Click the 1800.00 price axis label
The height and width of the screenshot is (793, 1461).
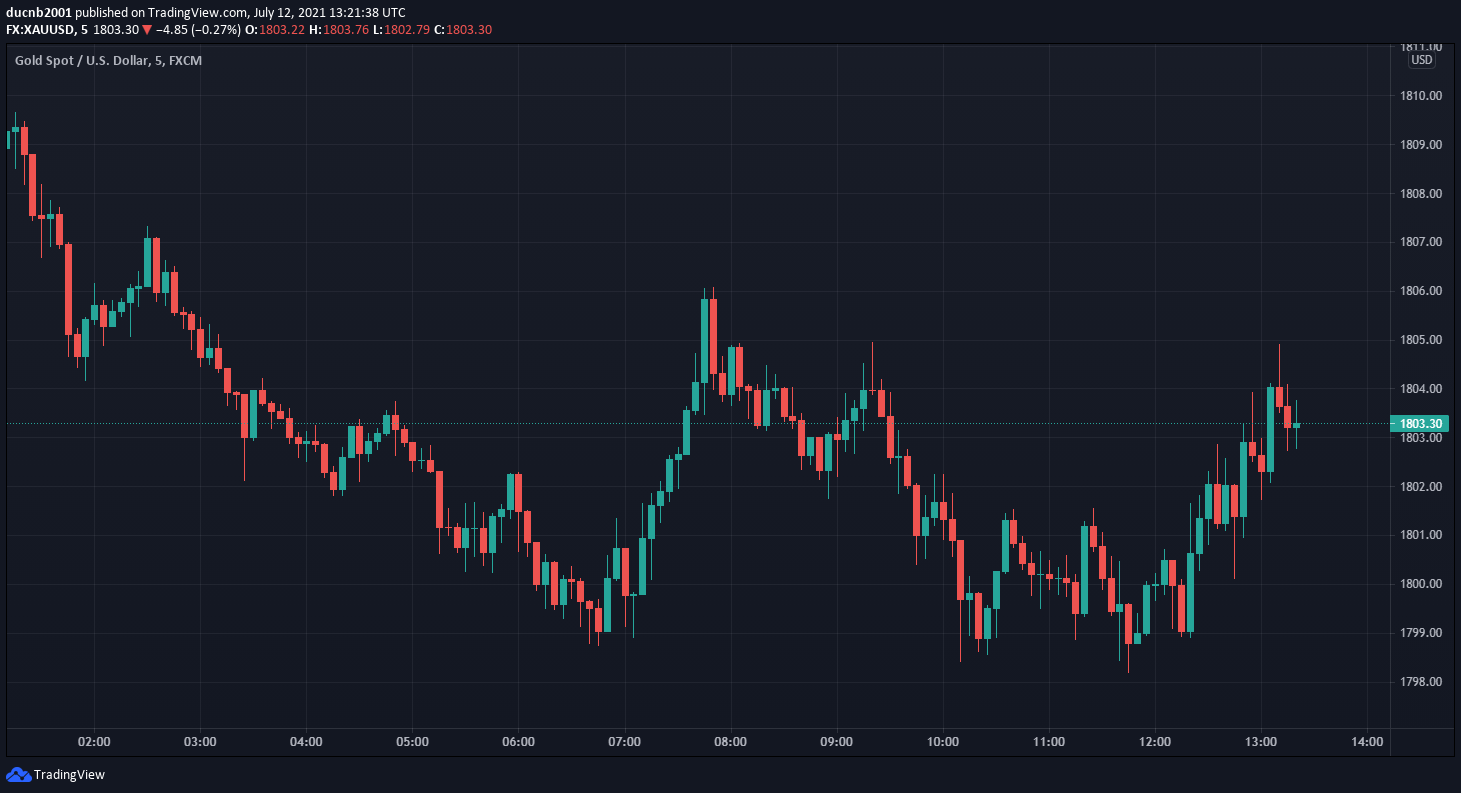coord(1421,584)
